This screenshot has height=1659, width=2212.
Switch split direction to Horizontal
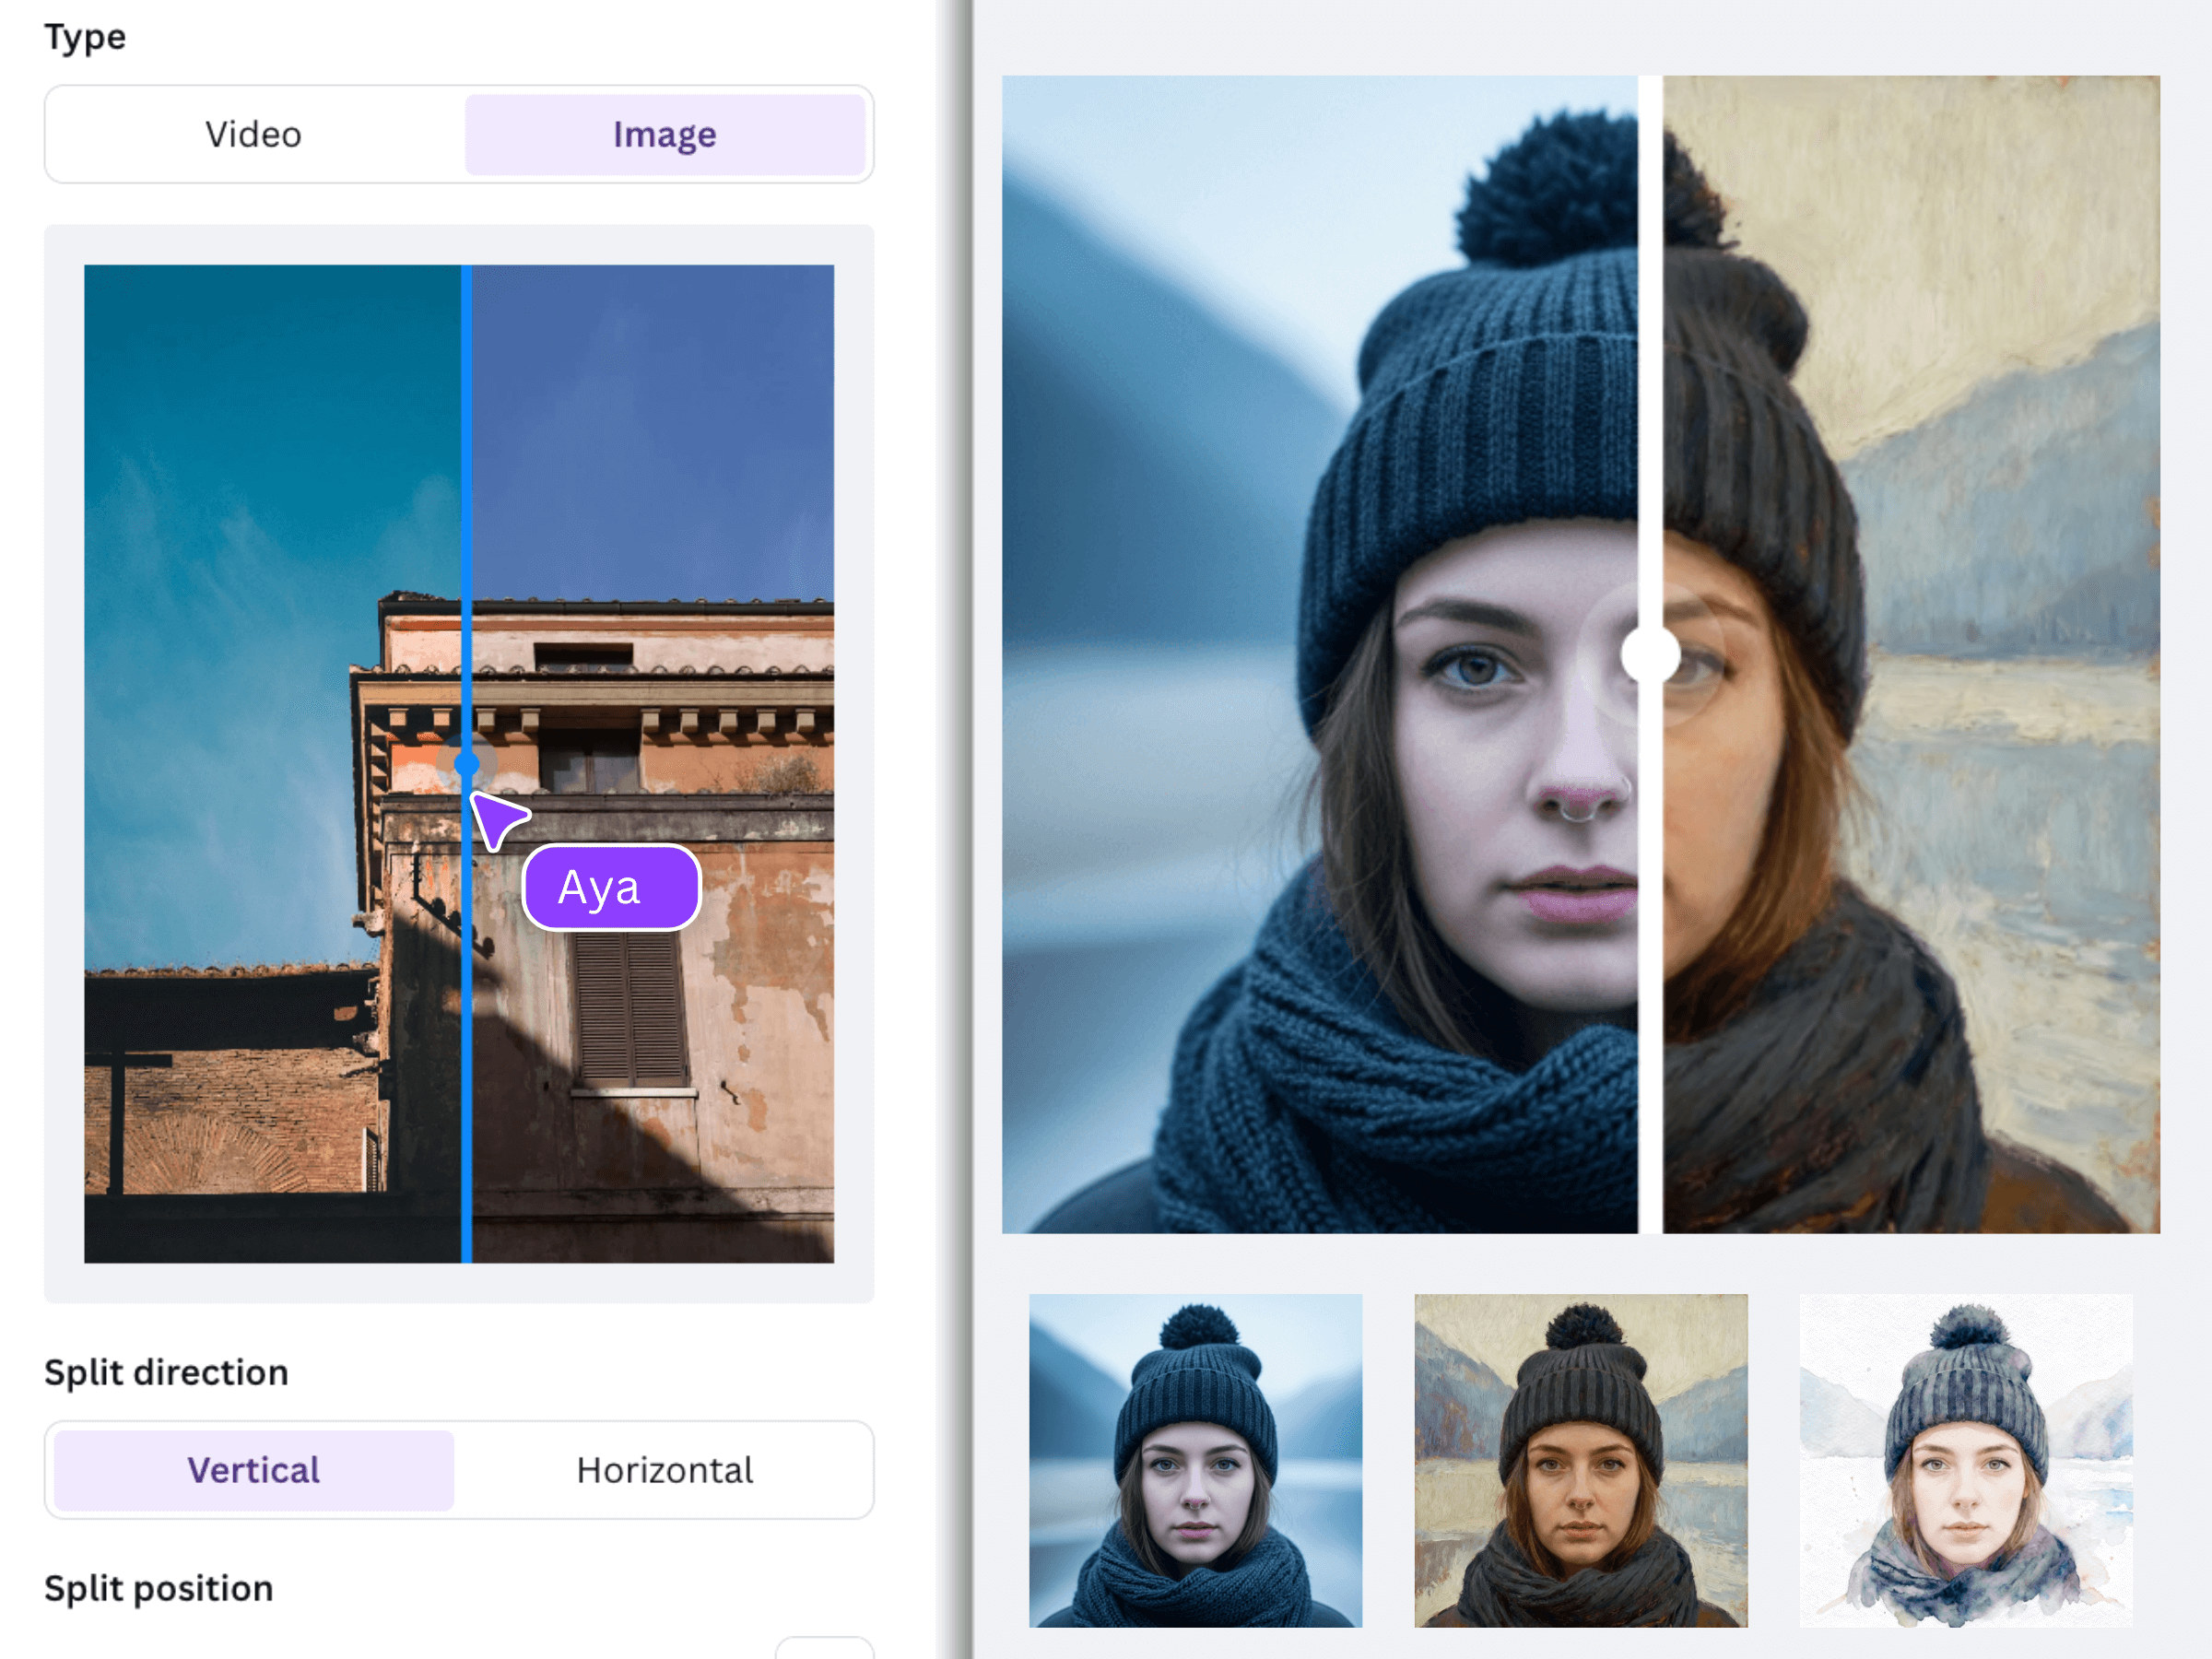pyautogui.click(x=664, y=1470)
